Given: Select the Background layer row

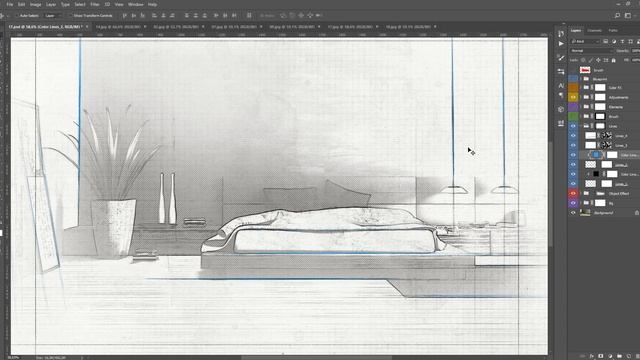Looking at the screenshot, I should click(x=609, y=213).
